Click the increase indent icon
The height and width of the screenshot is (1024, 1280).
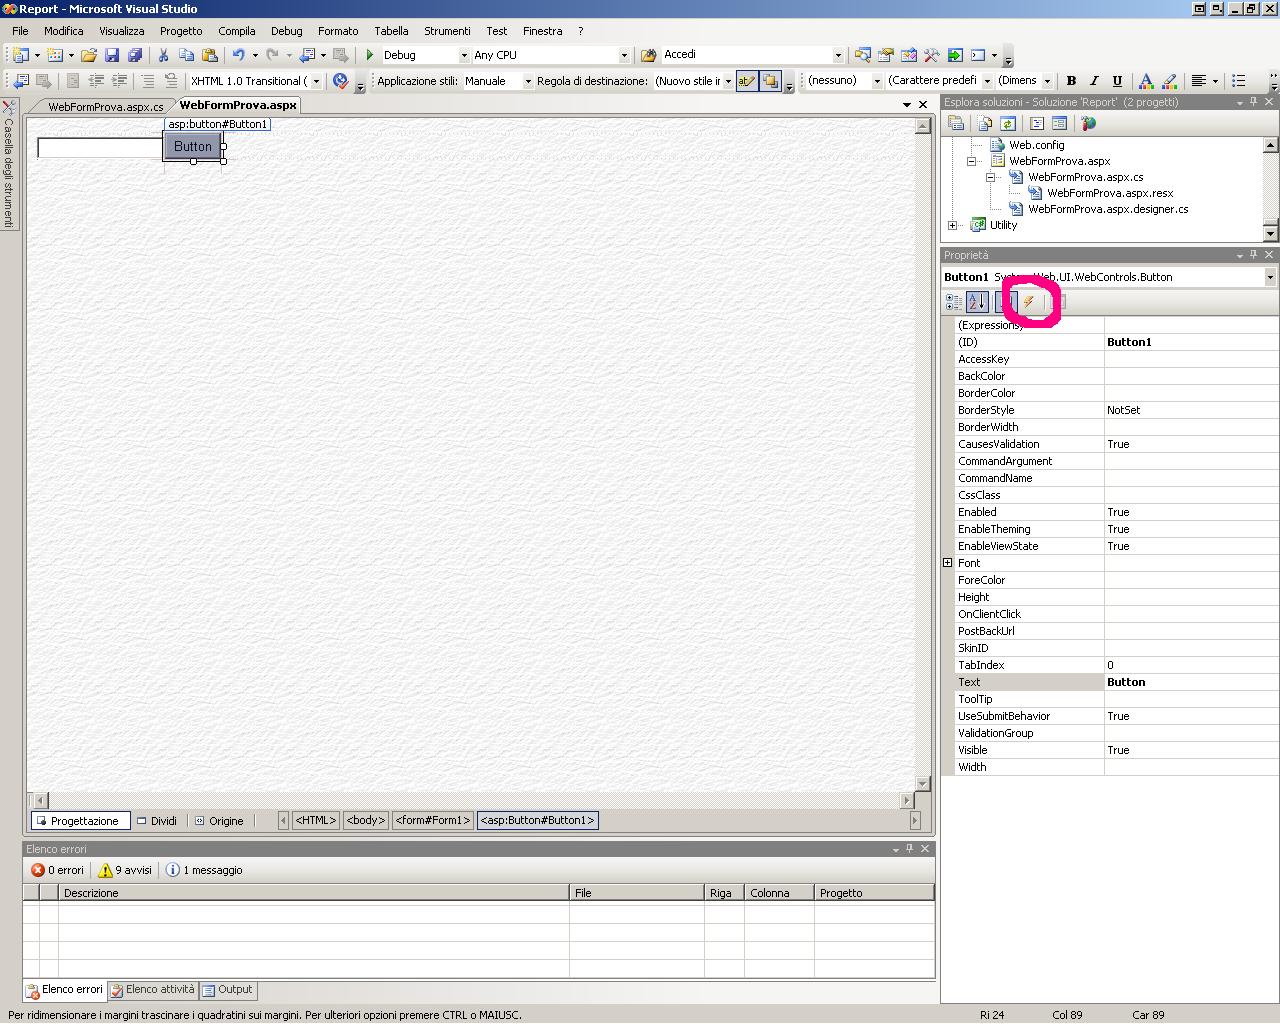pyautogui.click(x=119, y=81)
